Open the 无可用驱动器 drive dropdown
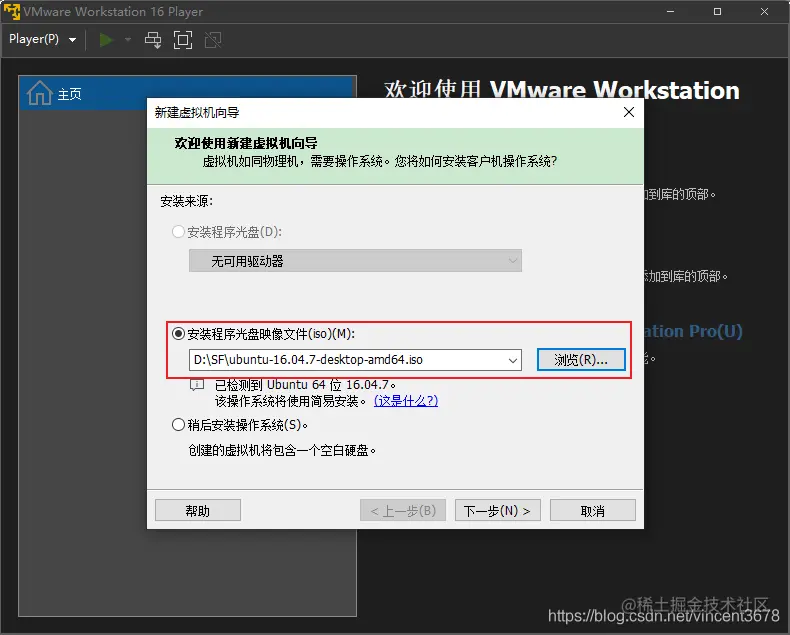Image resolution: width=790 pixels, height=635 pixels. [x=355, y=261]
